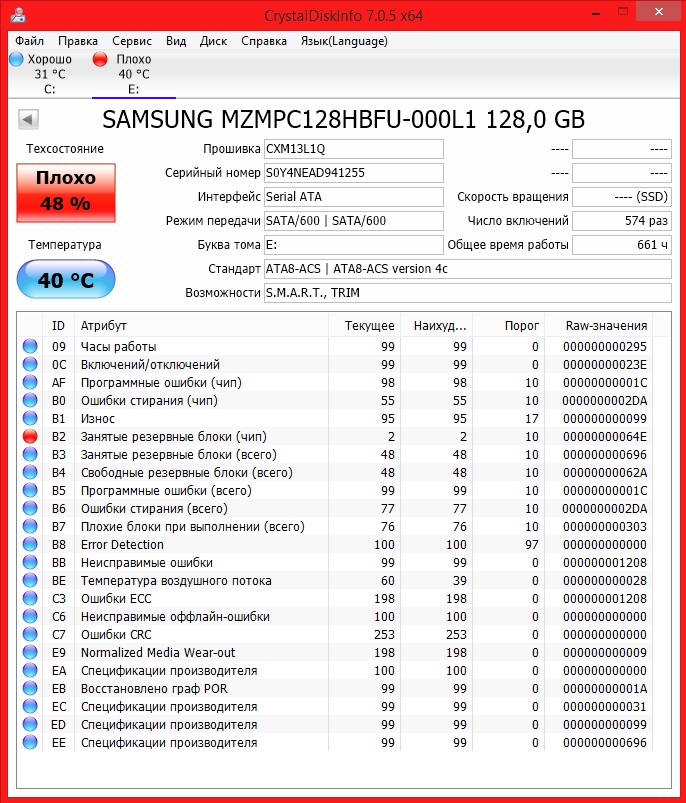This screenshot has height=803, width=686.
Task: Click the serial number field S0Y4NEAD941255
Action: pyautogui.click(x=354, y=173)
